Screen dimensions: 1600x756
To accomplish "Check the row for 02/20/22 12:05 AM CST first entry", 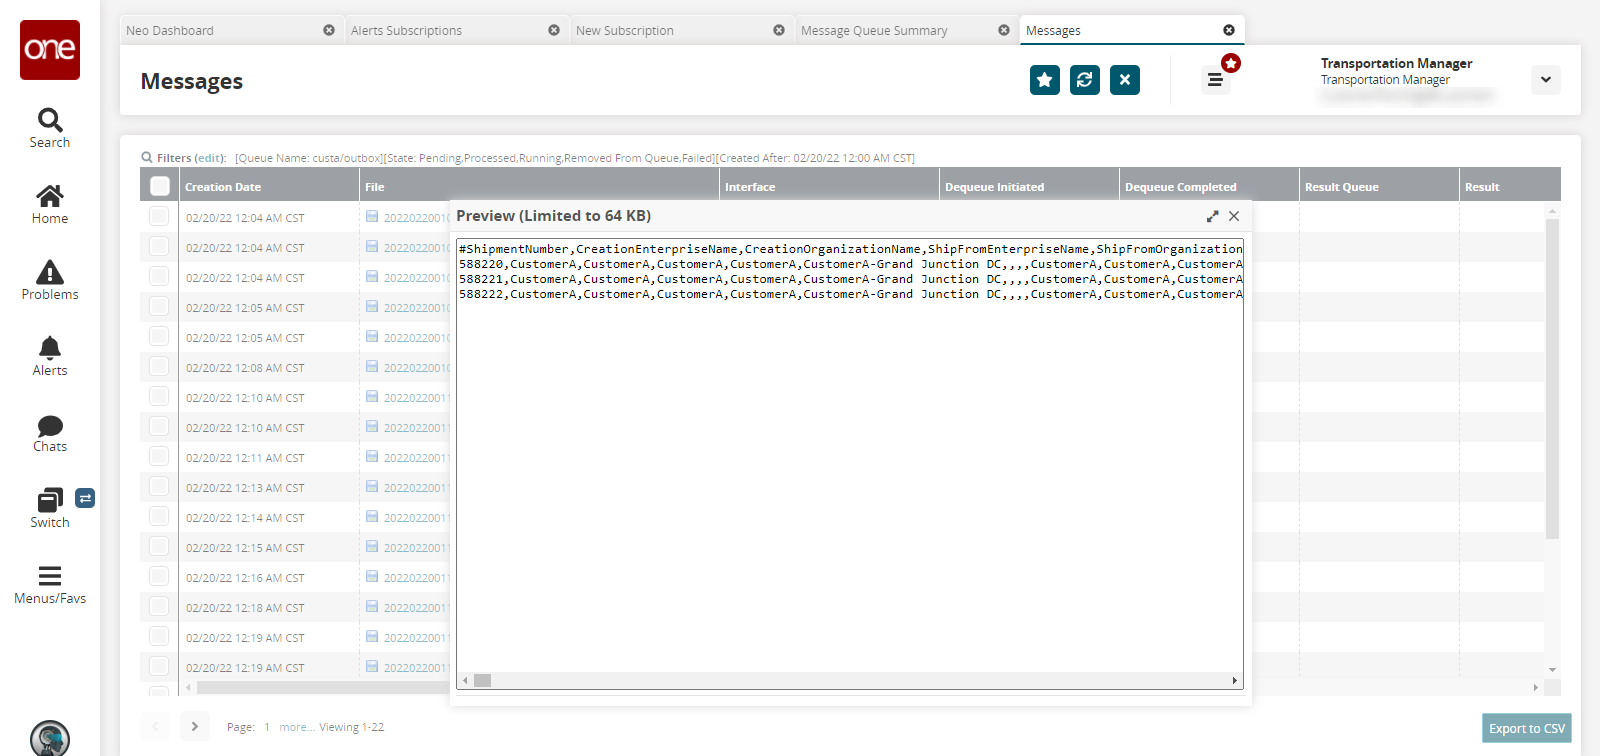I will 159,307.
